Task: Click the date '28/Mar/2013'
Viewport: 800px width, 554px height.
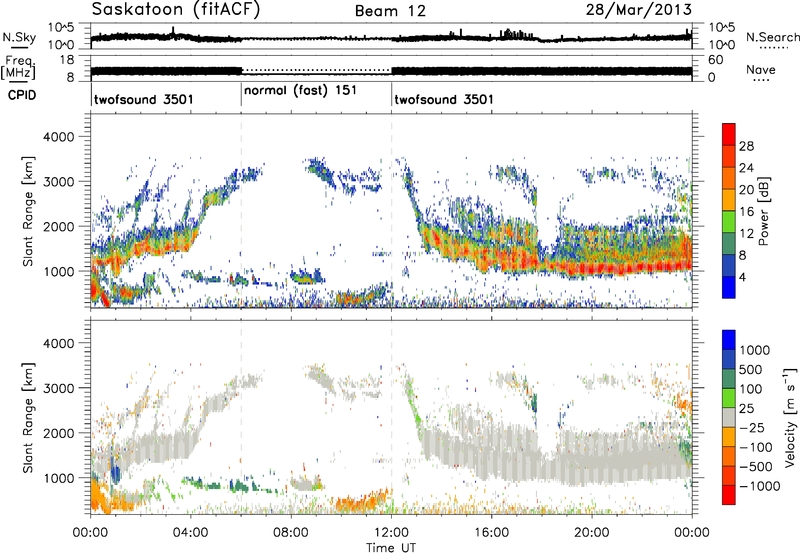Action: coord(639,10)
